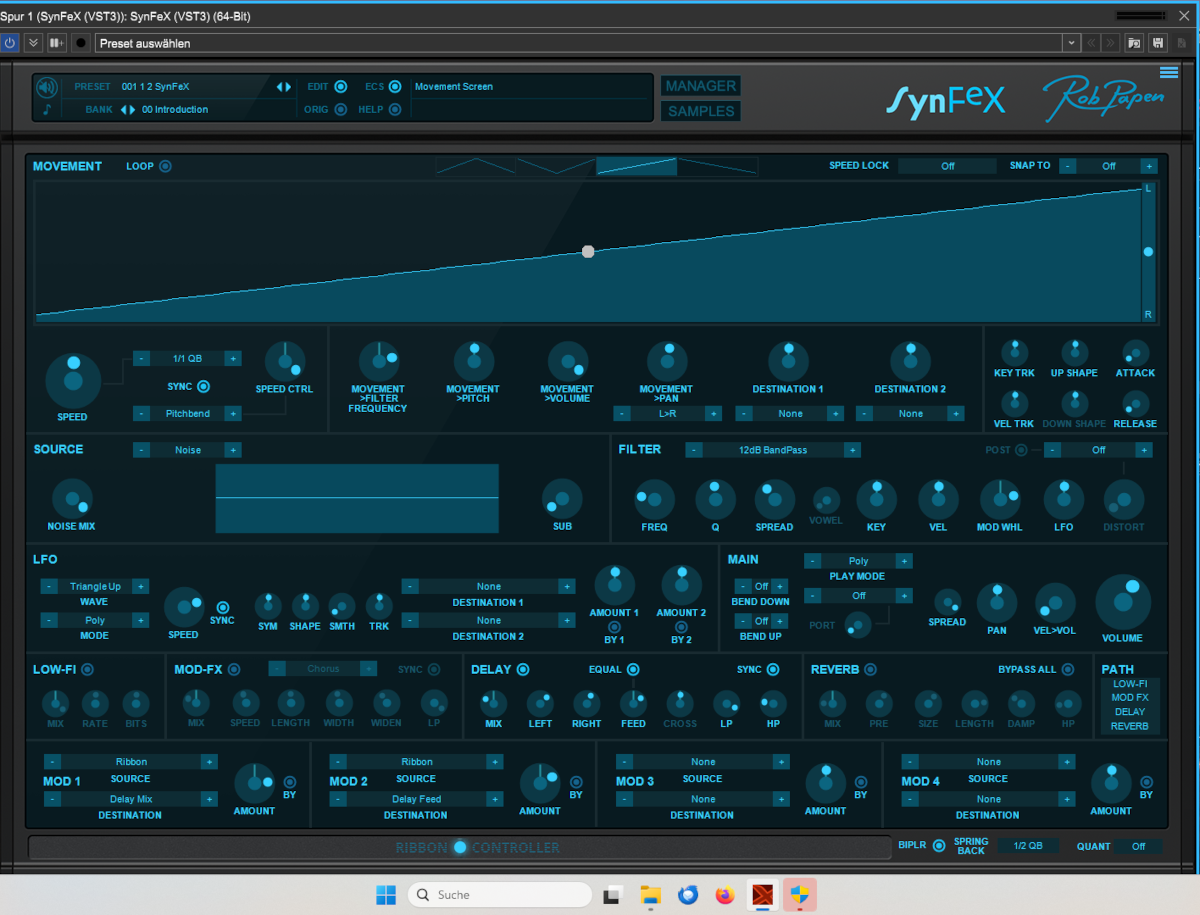Open the SynFeX hamburger menu icon
The image size is (1200, 915).
(x=1168, y=72)
